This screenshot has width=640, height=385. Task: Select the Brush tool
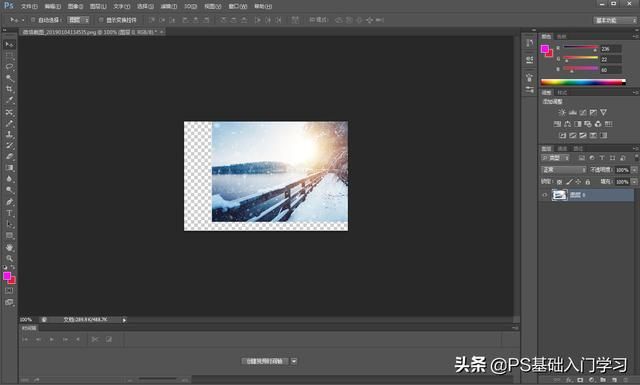[x=9, y=123]
